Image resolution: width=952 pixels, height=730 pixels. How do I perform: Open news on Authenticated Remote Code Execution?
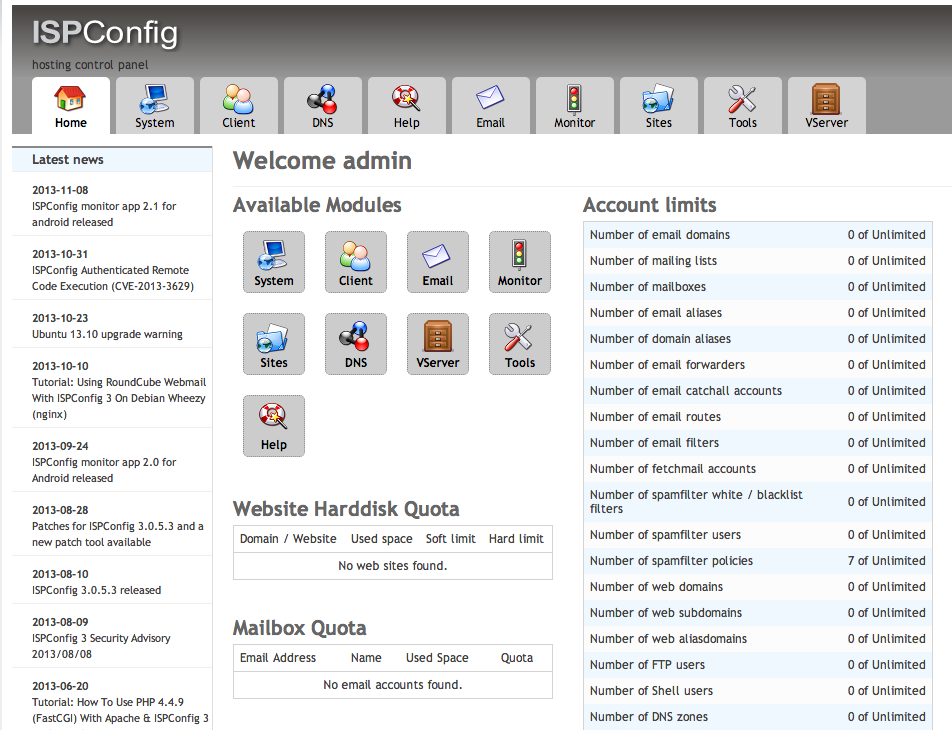[x=113, y=278]
